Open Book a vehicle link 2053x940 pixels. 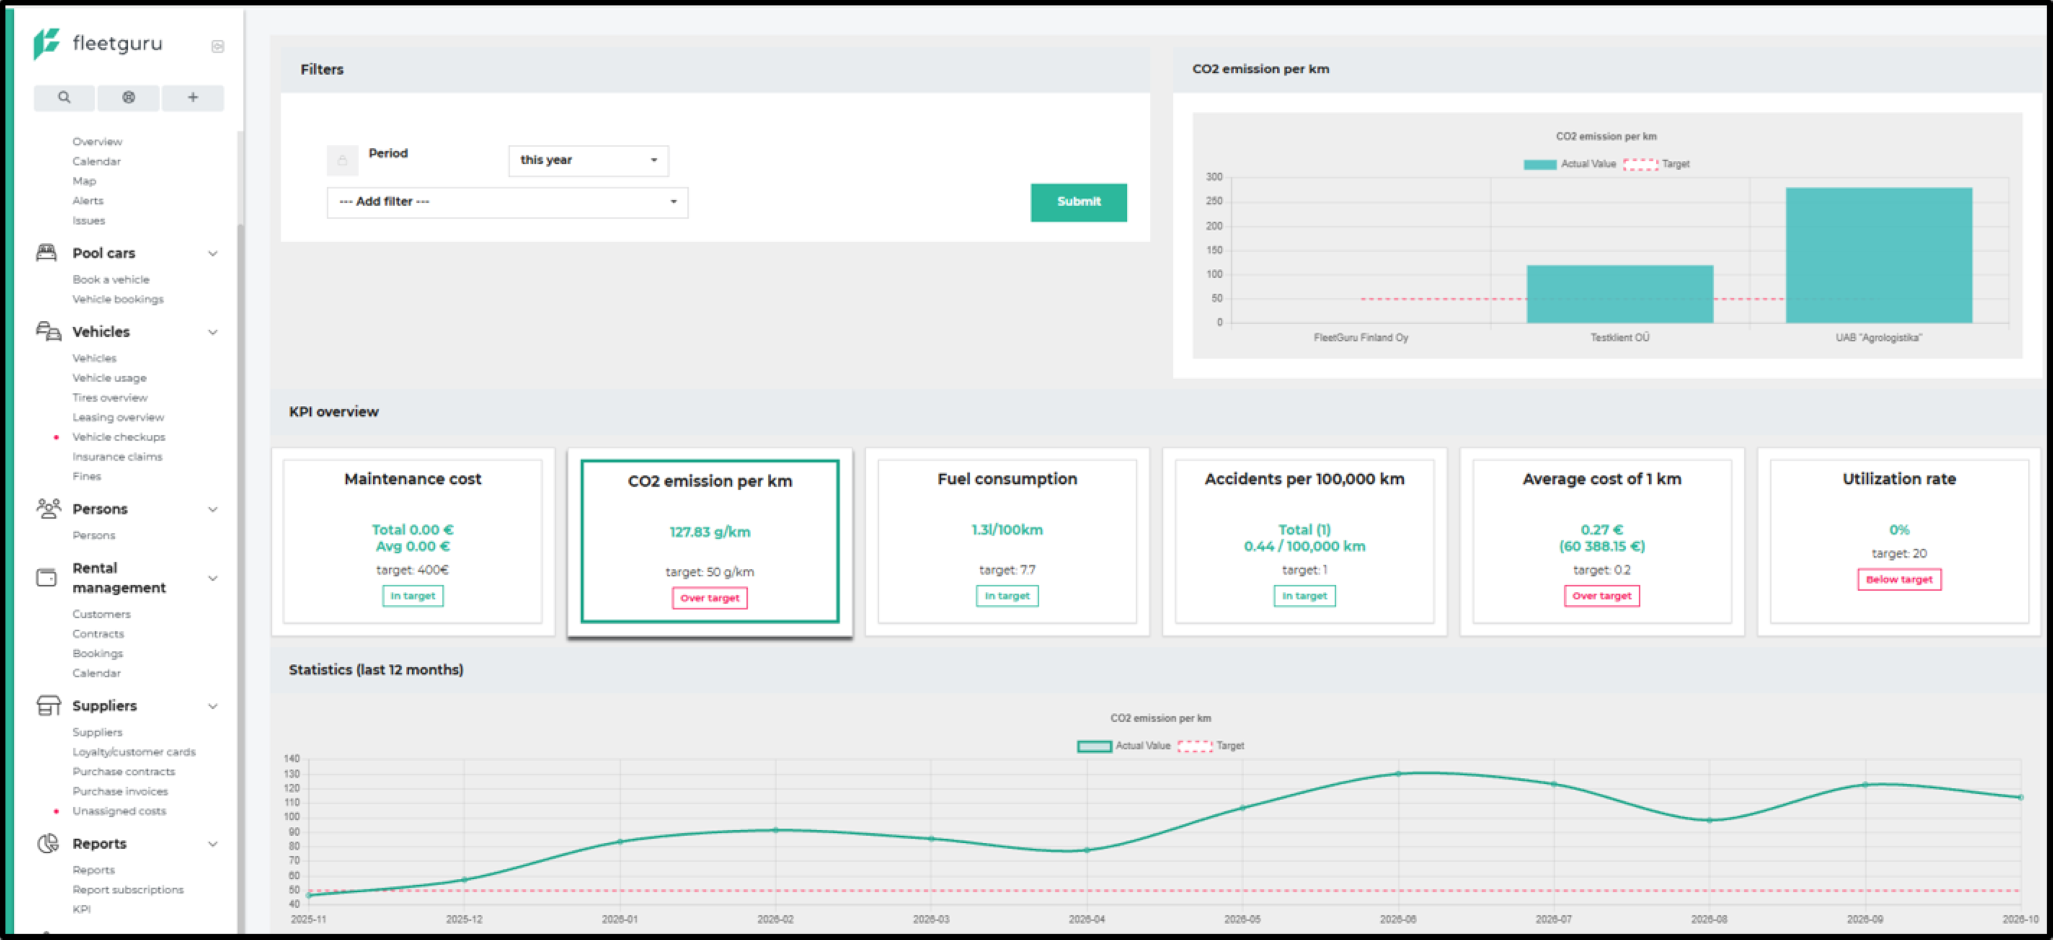111,280
